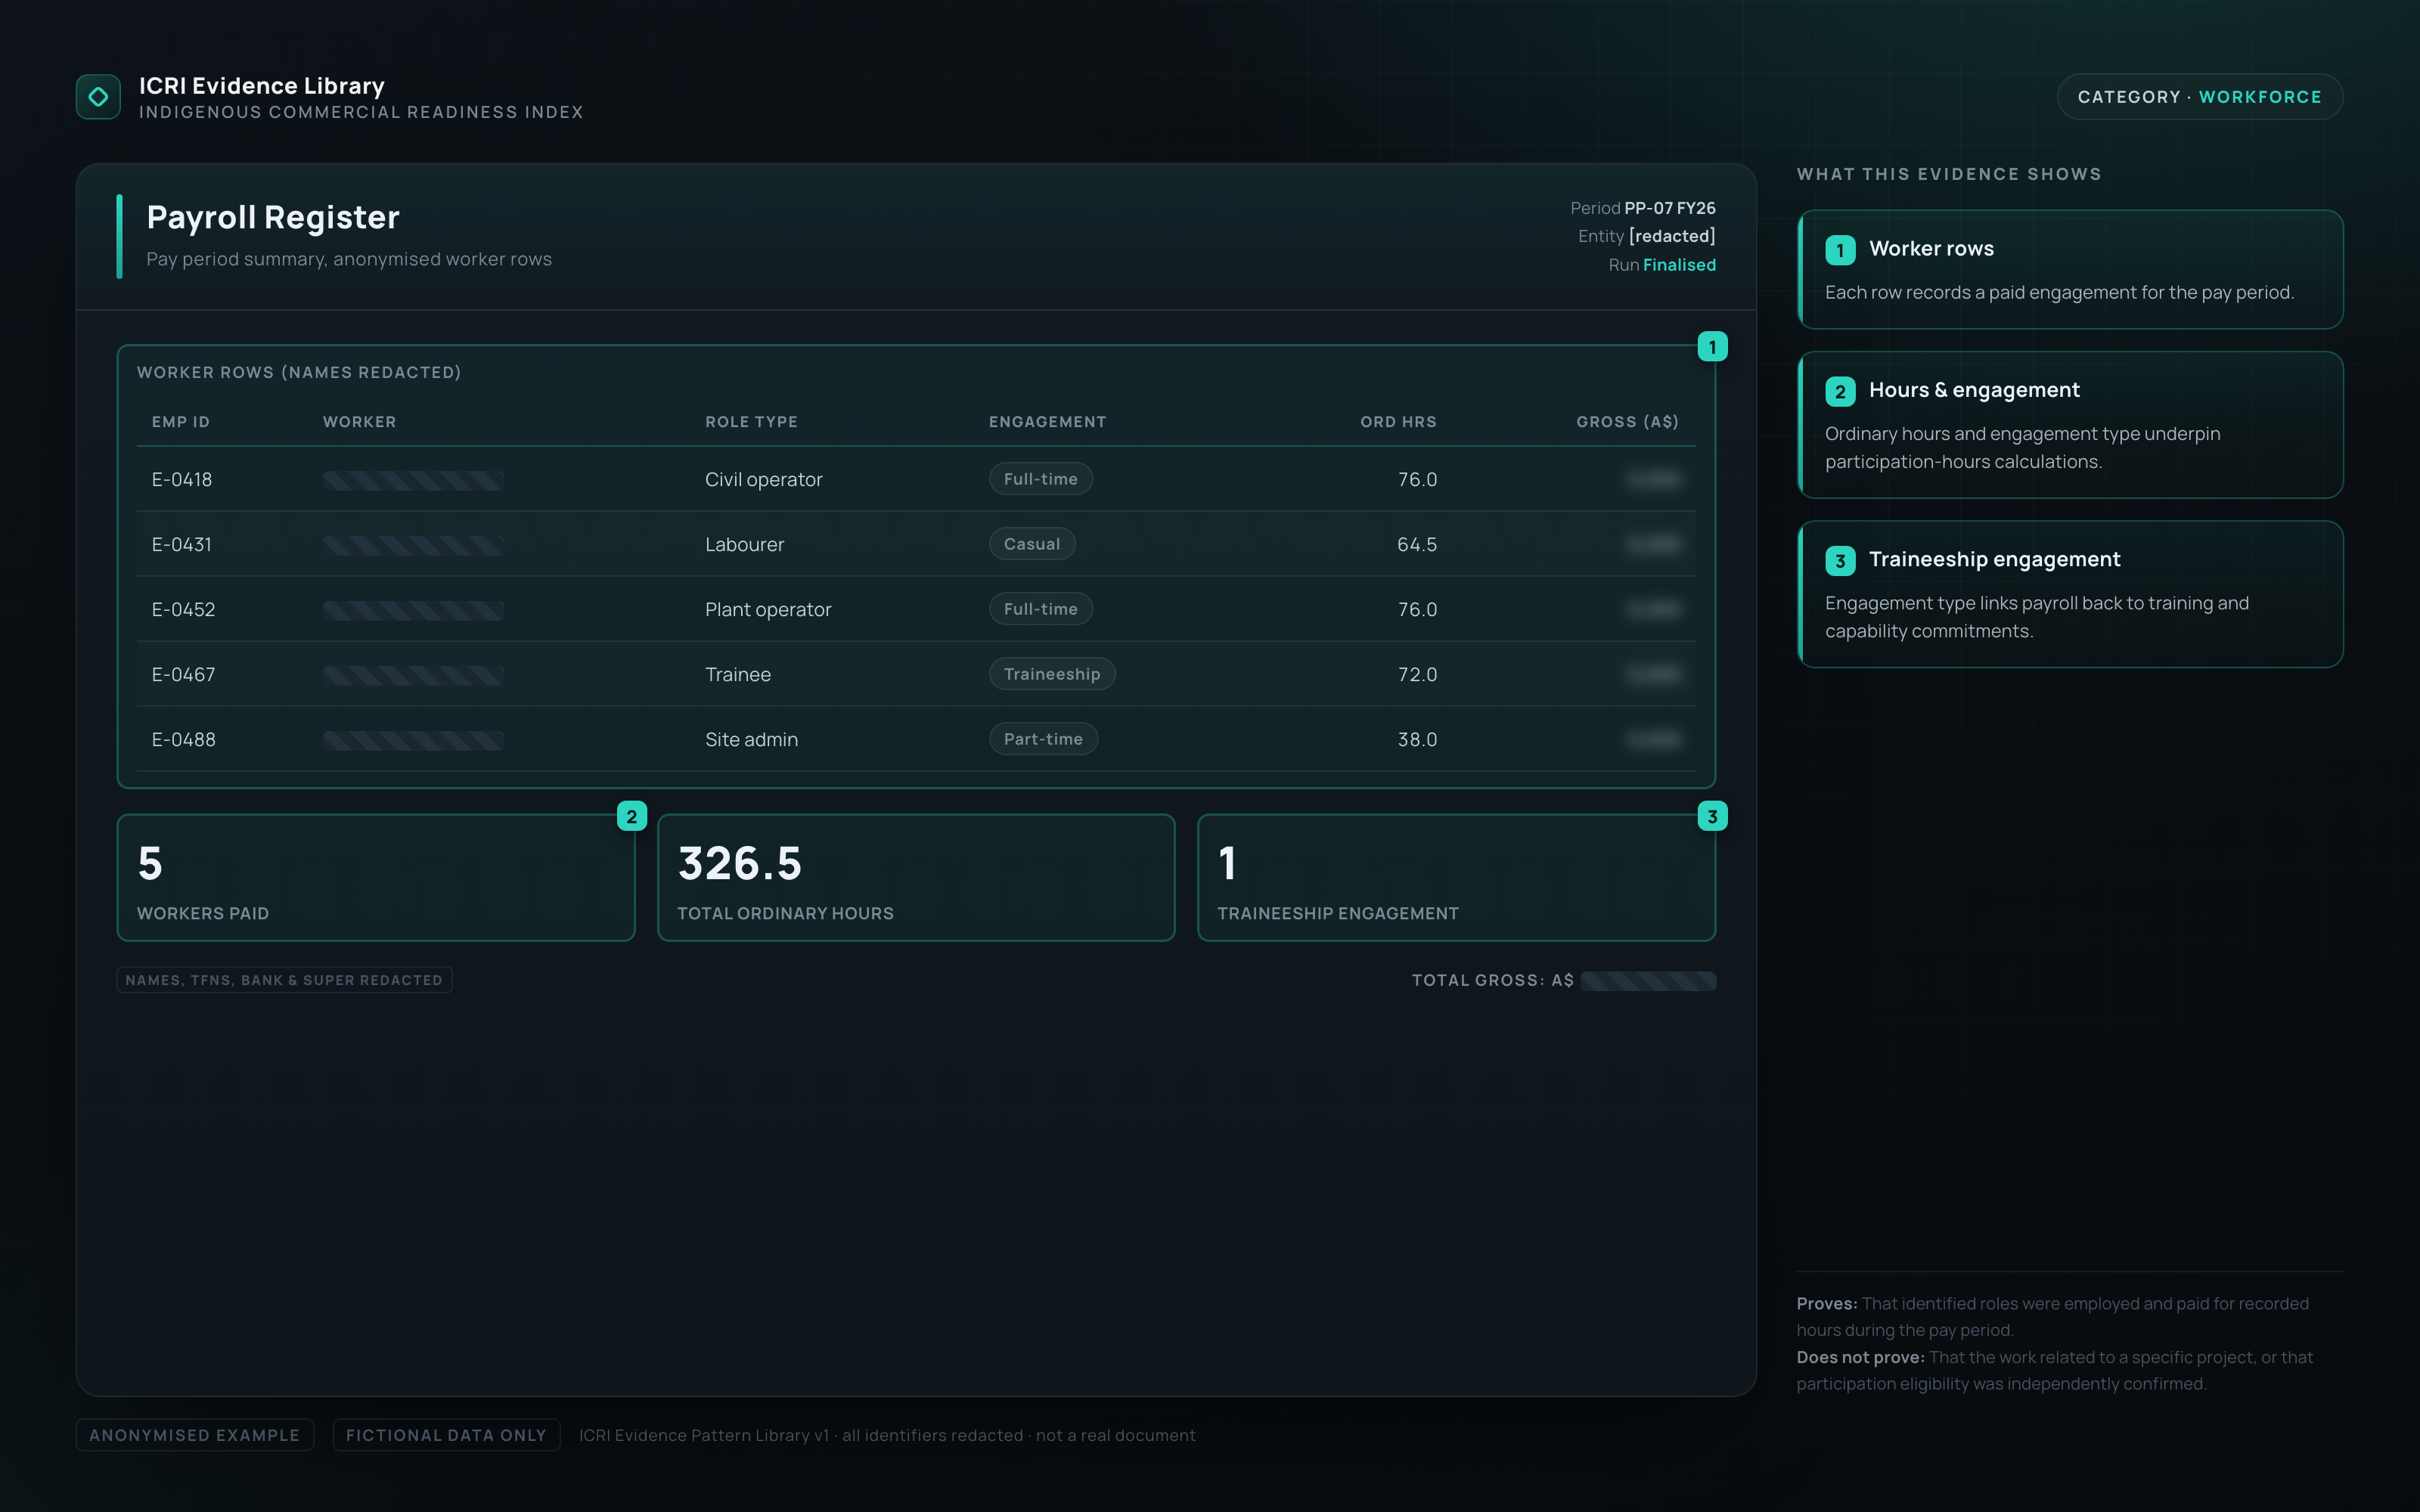This screenshot has height=1512, width=2420.
Task: Click the Names, TFNs, Bank & Super Redacted tag
Action: pos(284,980)
